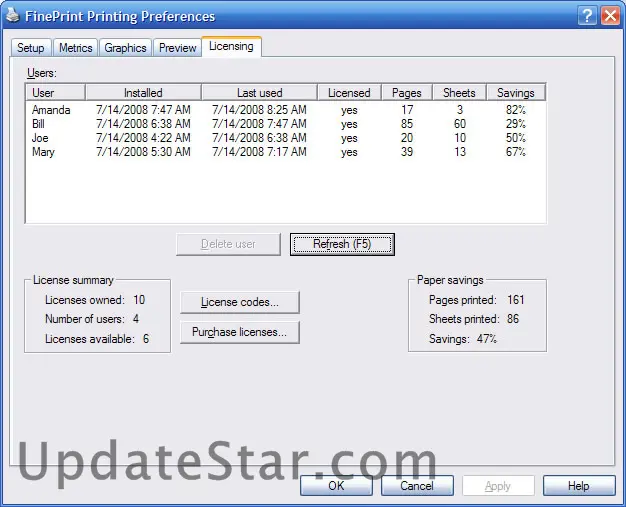The width and height of the screenshot is (626, 507).
Task: Click the Sheets column header
Action: pyautogui.click(x=459, y=93)
